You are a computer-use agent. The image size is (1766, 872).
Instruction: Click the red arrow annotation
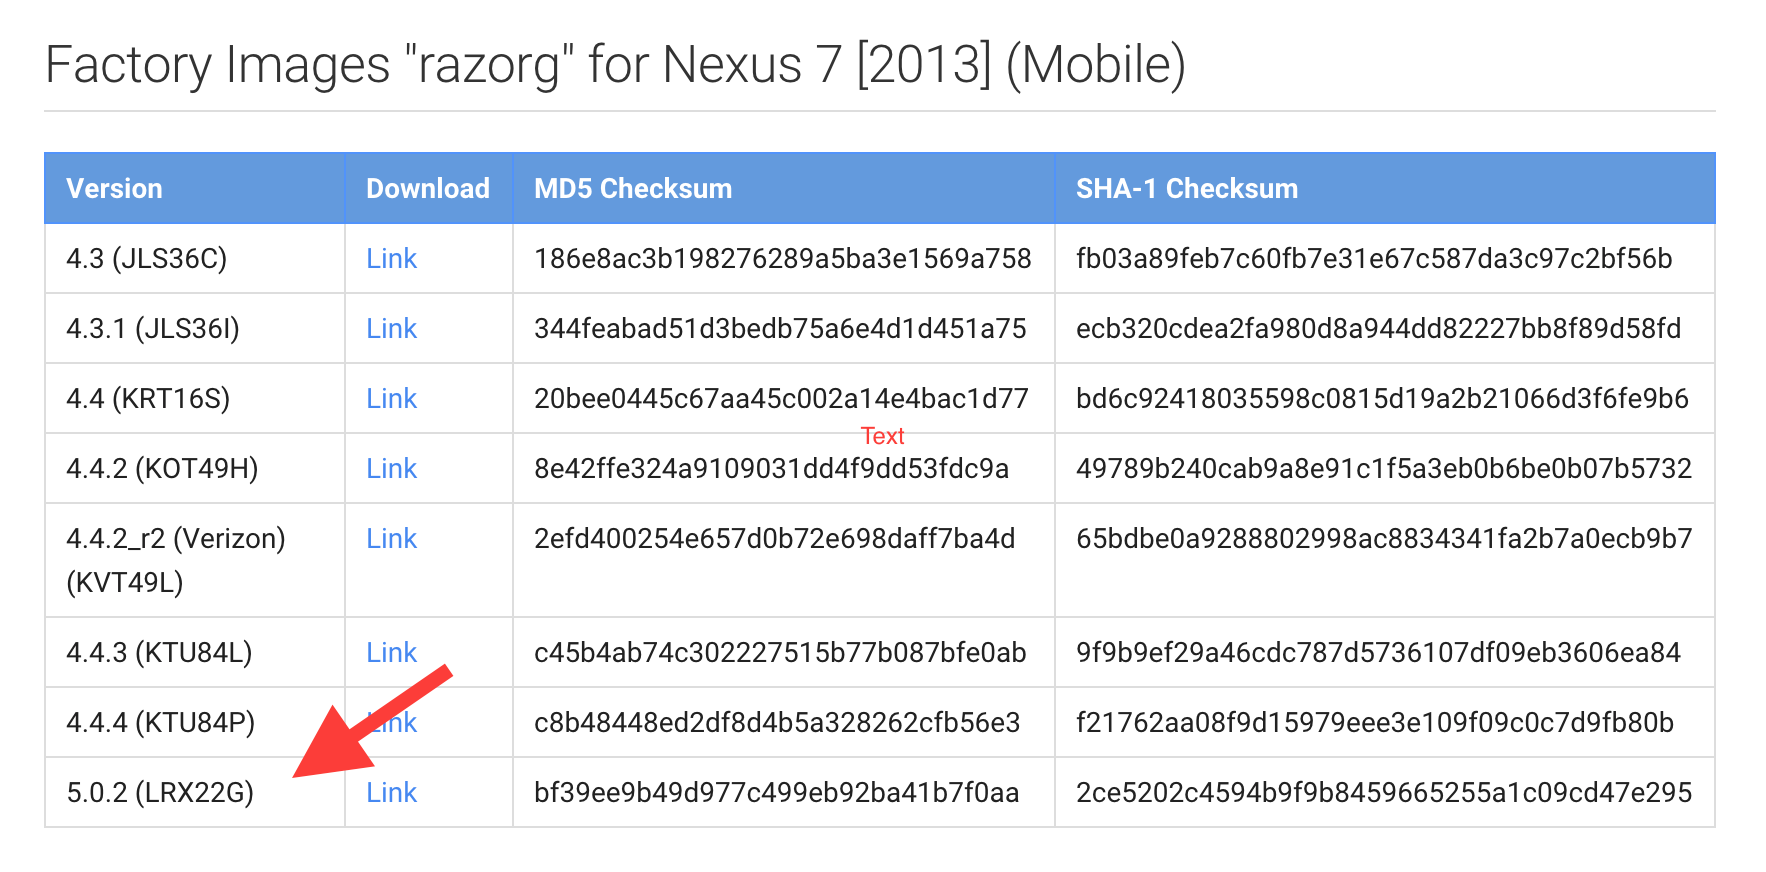[372, 721]
